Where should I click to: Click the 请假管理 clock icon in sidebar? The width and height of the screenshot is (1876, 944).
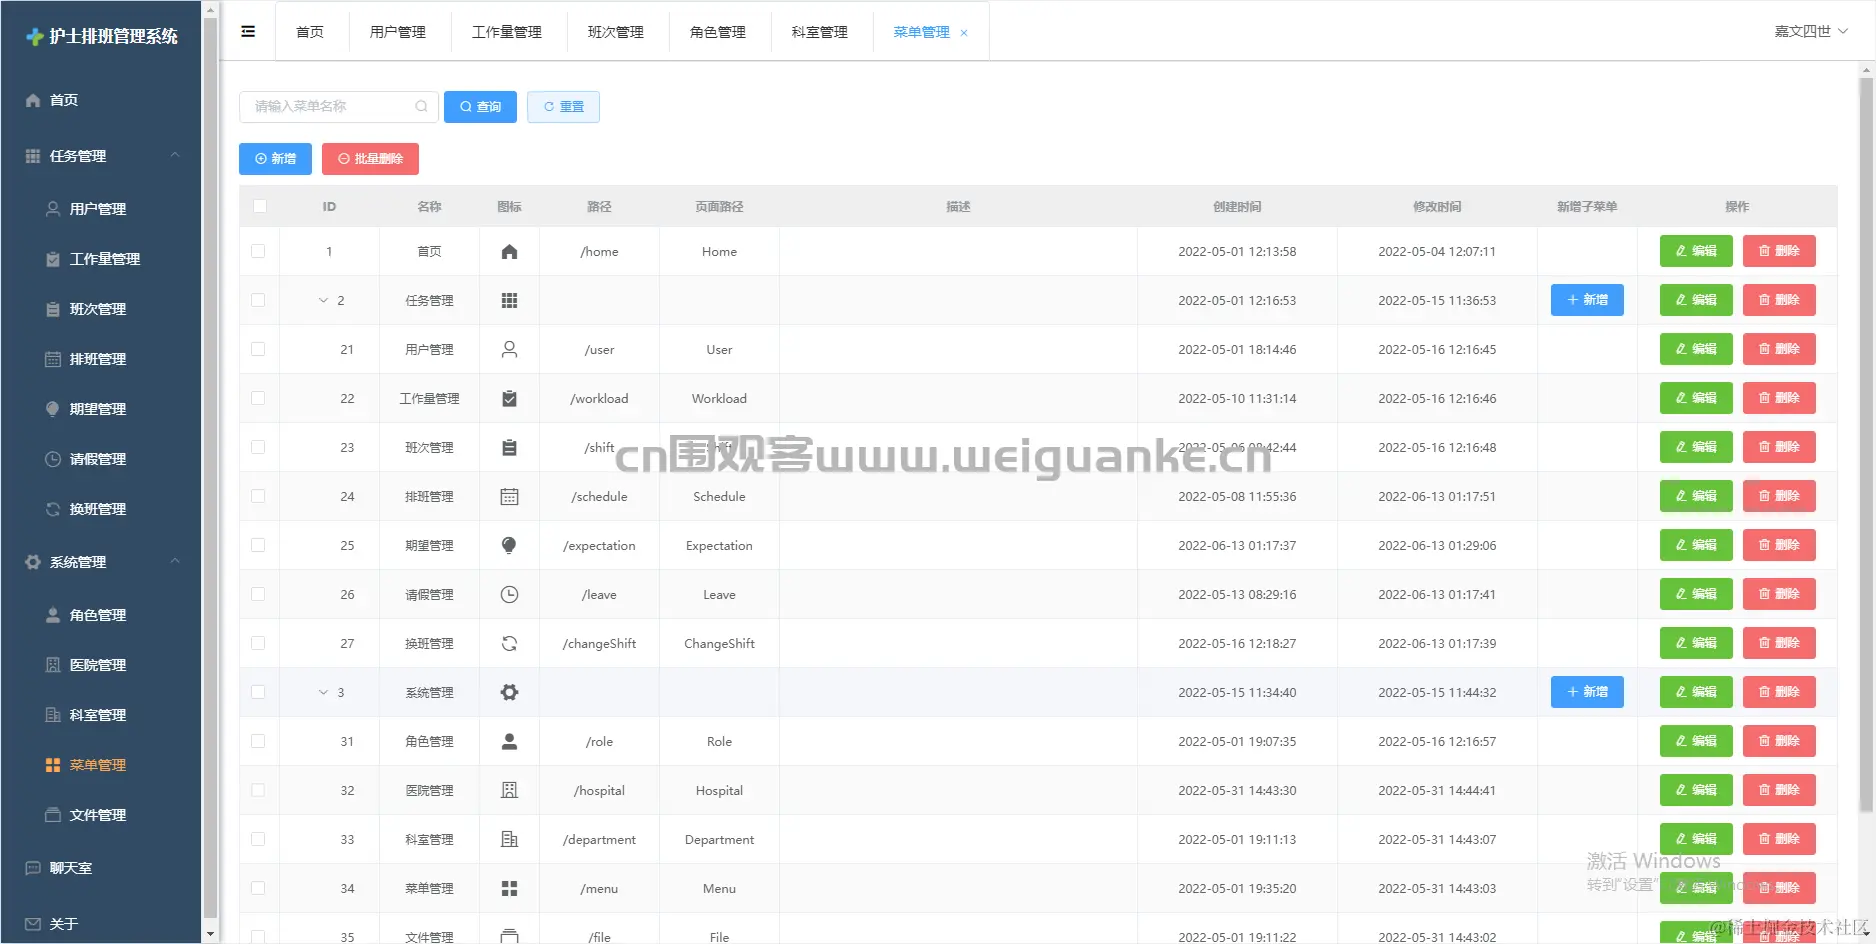point(53,459)
